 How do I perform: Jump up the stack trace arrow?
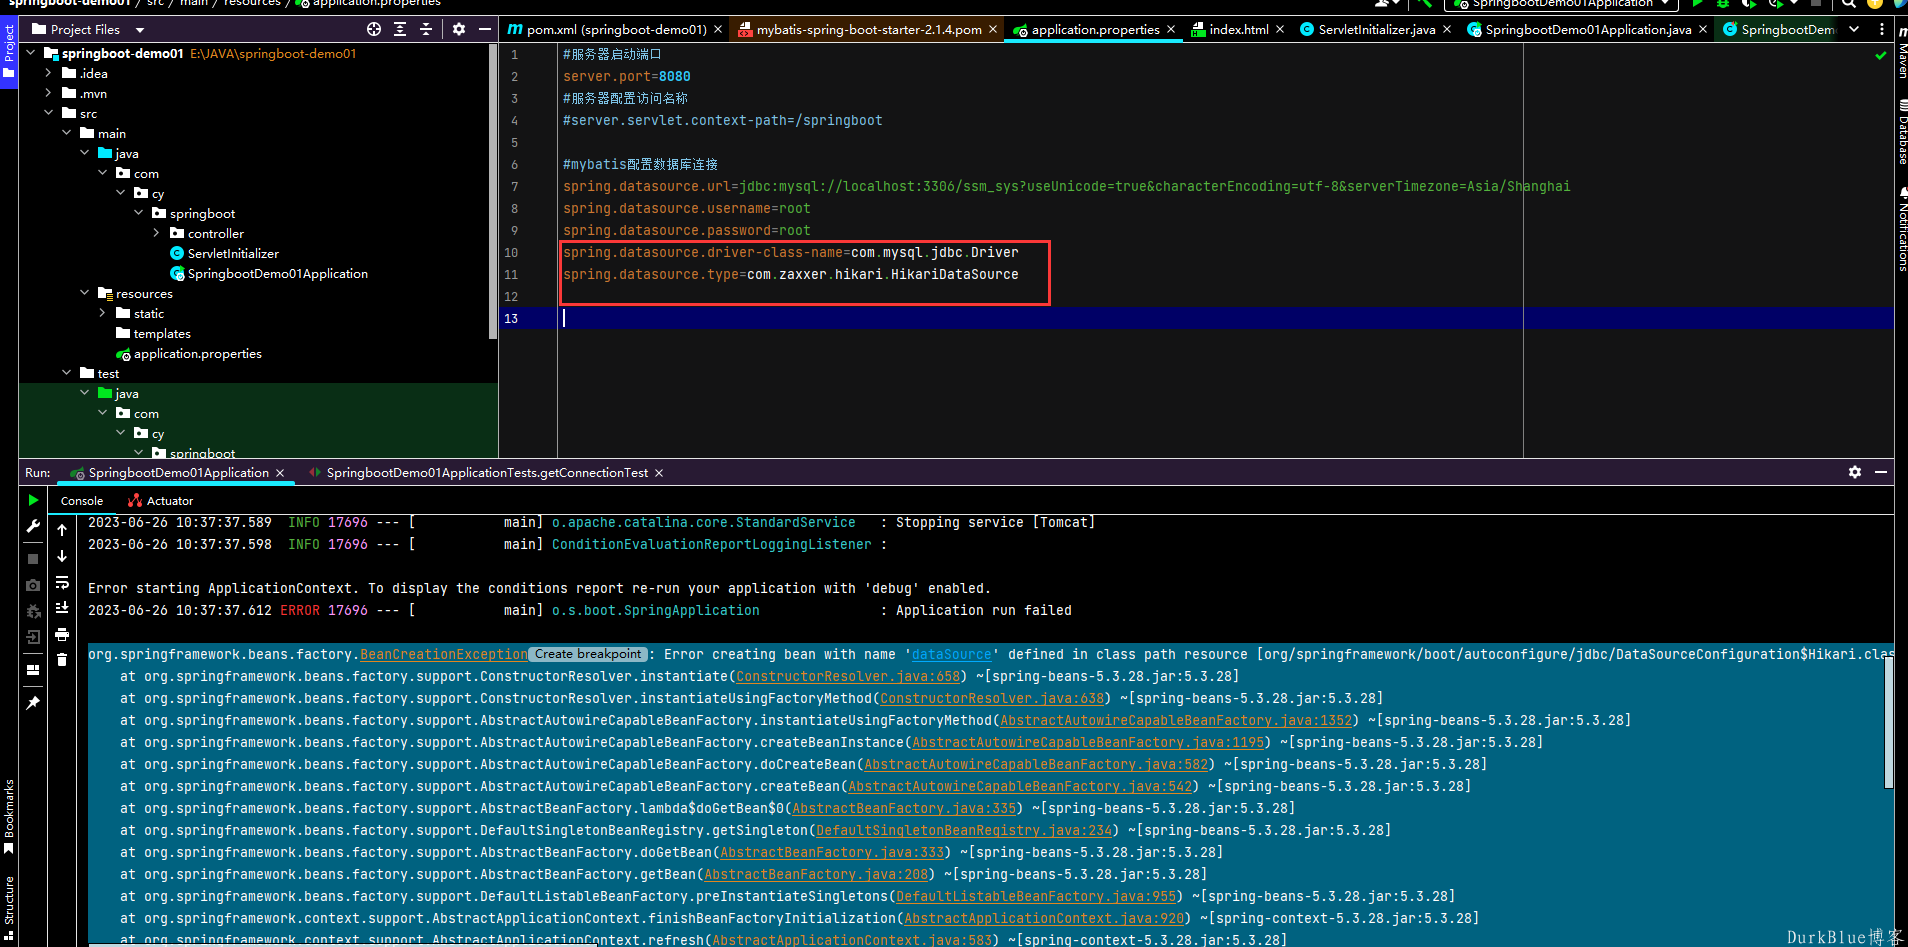coord(62,530)
